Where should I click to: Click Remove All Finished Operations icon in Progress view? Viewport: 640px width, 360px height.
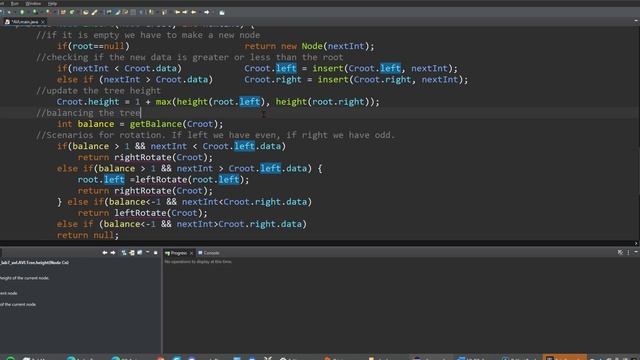pyautogui.click(x=620, y=253)
